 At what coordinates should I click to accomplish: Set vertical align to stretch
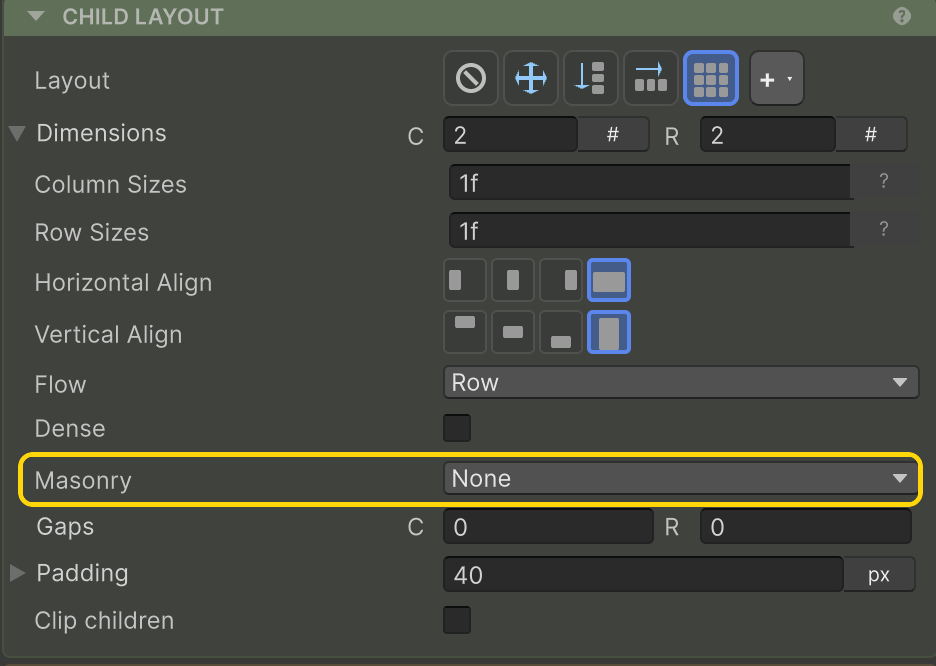point(609,332)
